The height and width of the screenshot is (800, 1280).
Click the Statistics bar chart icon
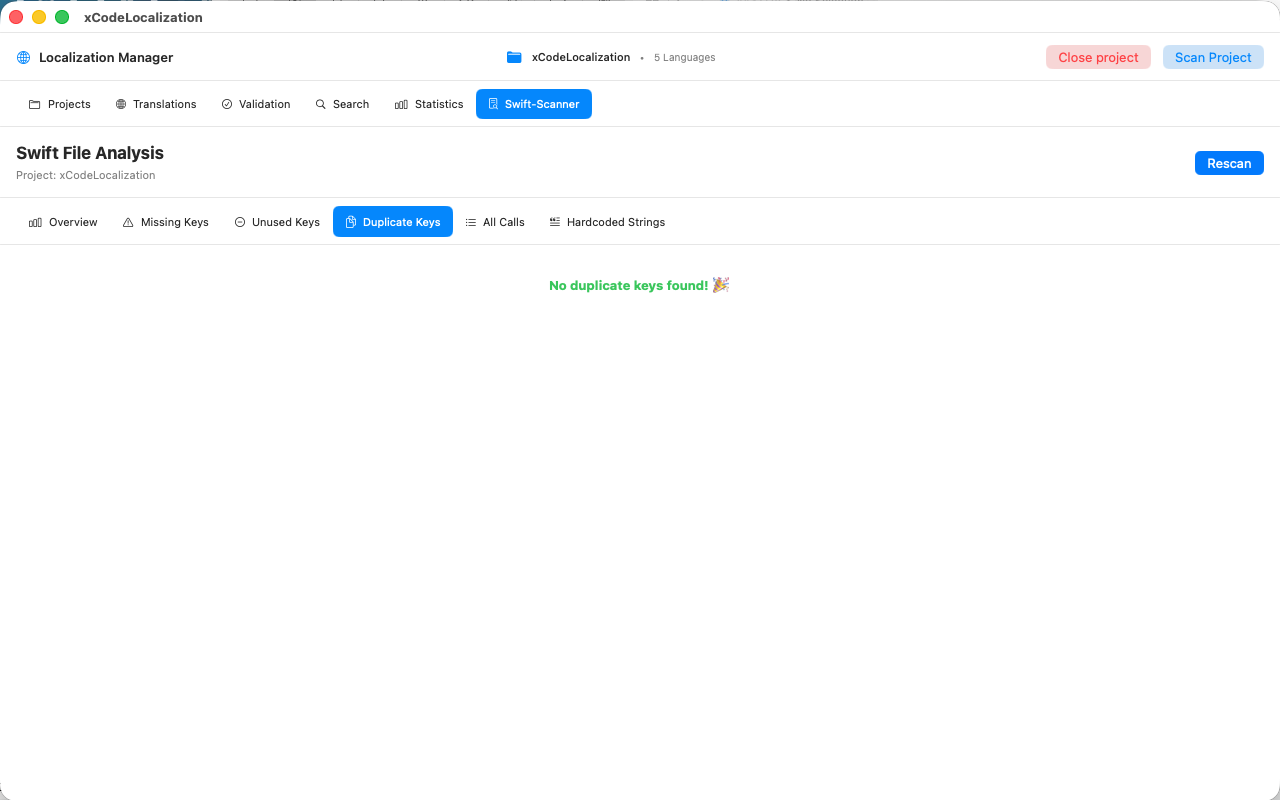tap(399, 104)
